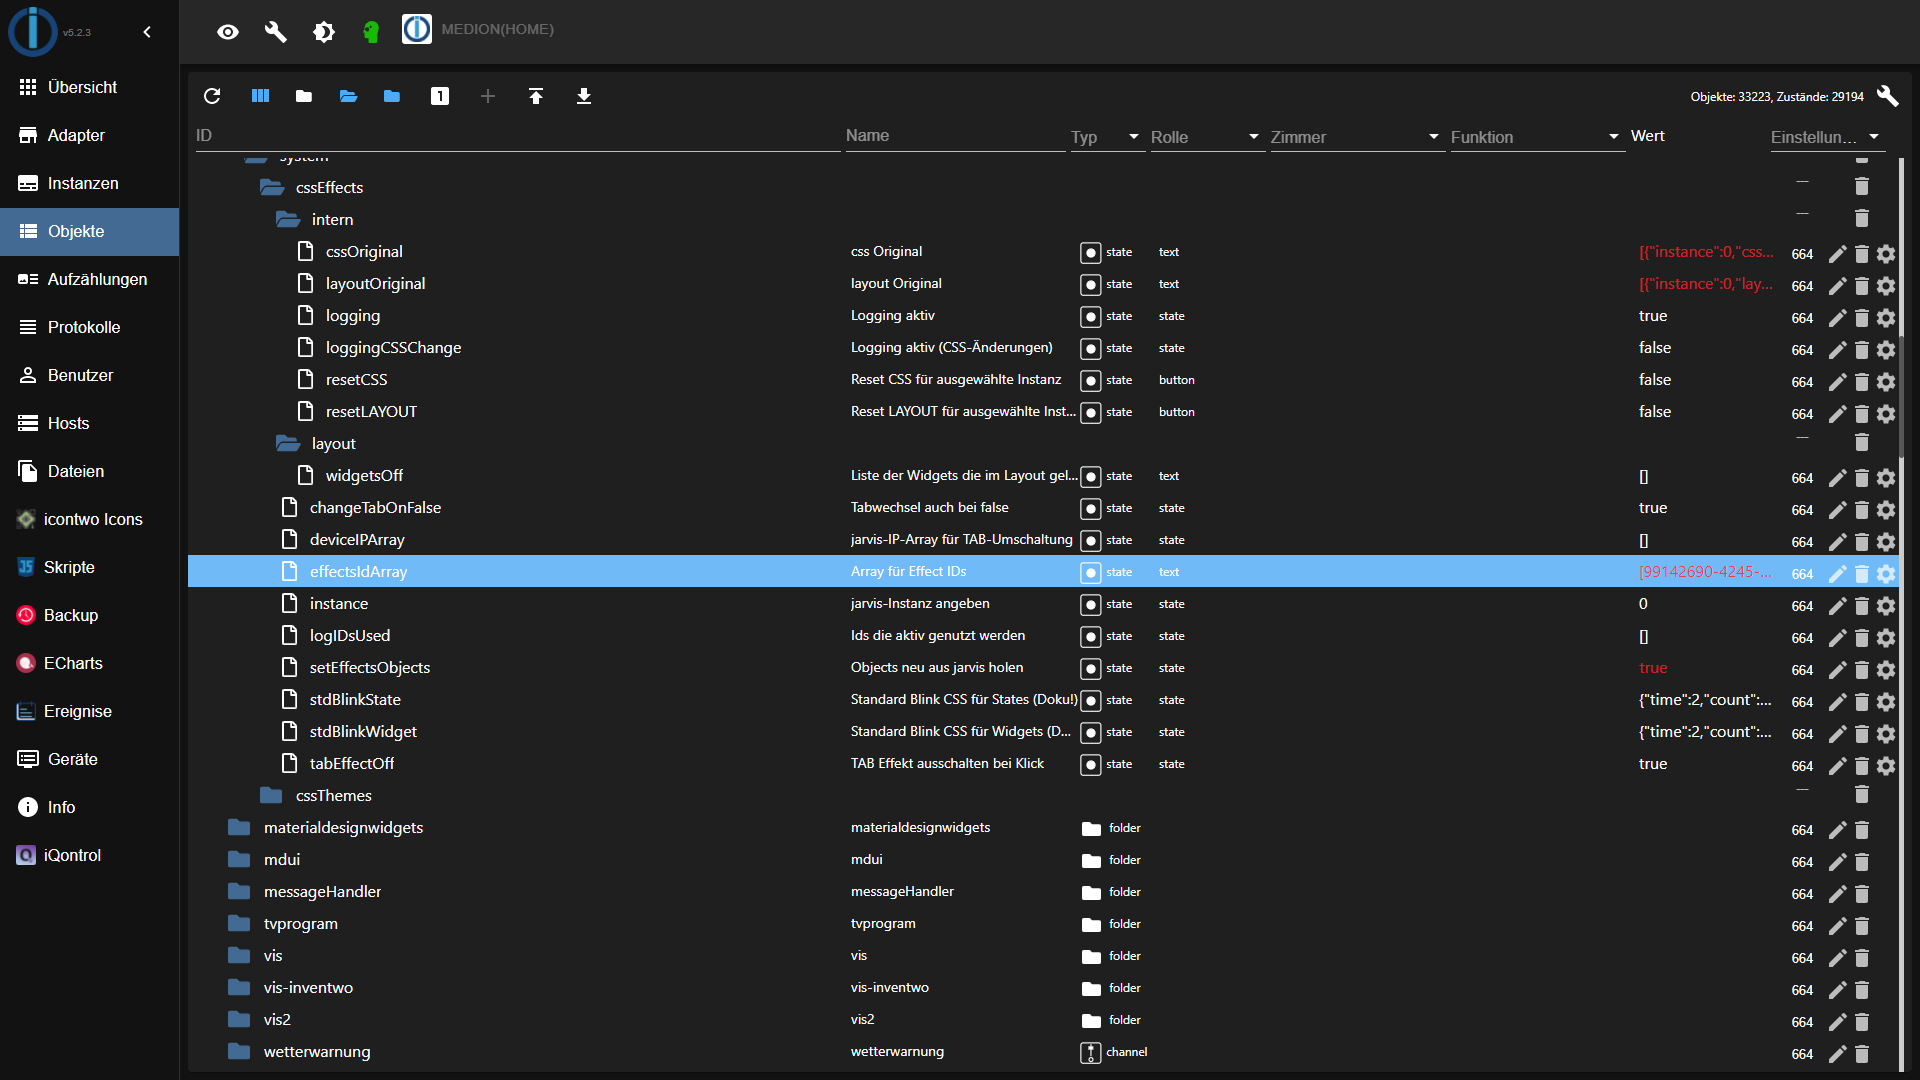Viewport: 1920px width, 1080px height.
Task: Click the ID filter input field
Action: pos(518,136)
